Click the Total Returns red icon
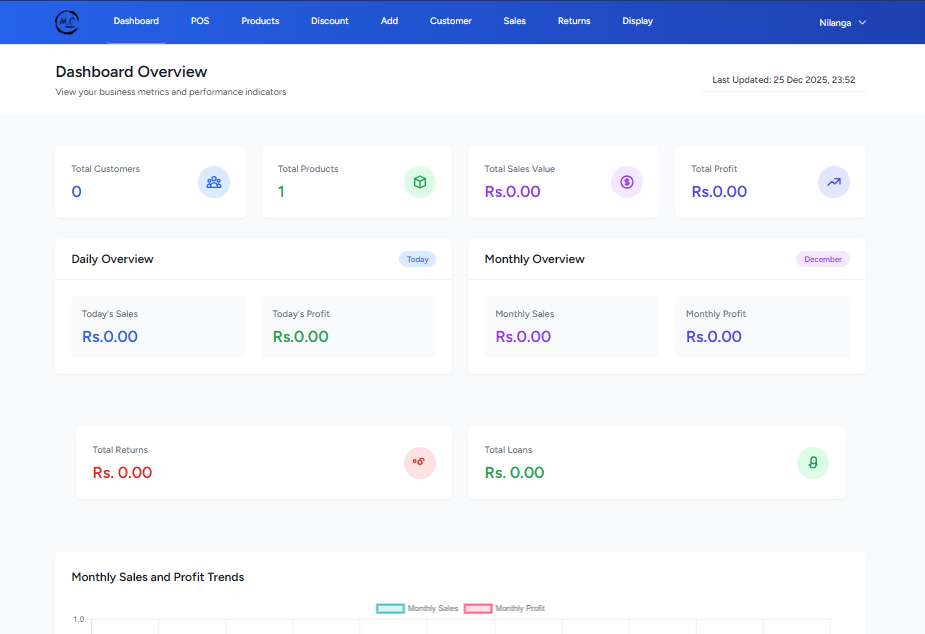 click(420, 463)
